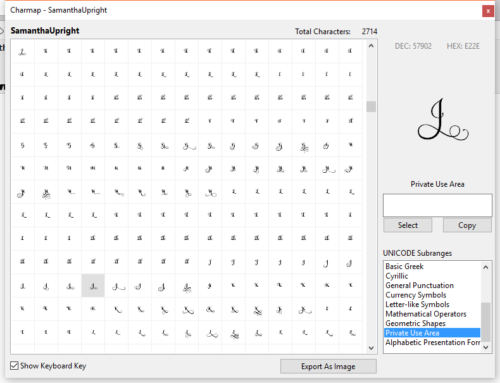
Task: Click the subrange list's scroll up arrow
Action: 486,267
